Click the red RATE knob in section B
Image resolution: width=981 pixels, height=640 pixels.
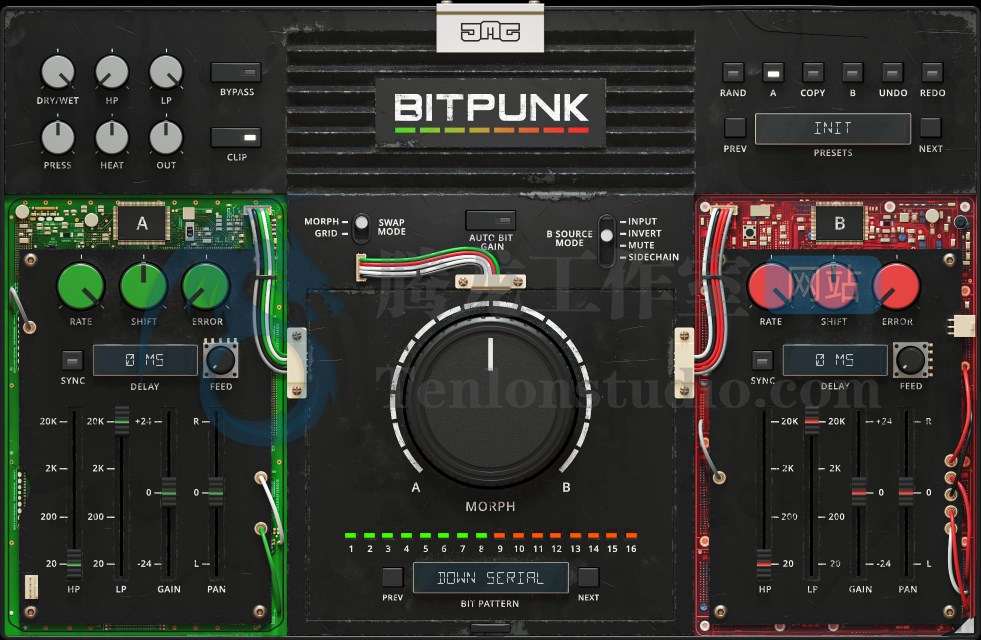771,286
